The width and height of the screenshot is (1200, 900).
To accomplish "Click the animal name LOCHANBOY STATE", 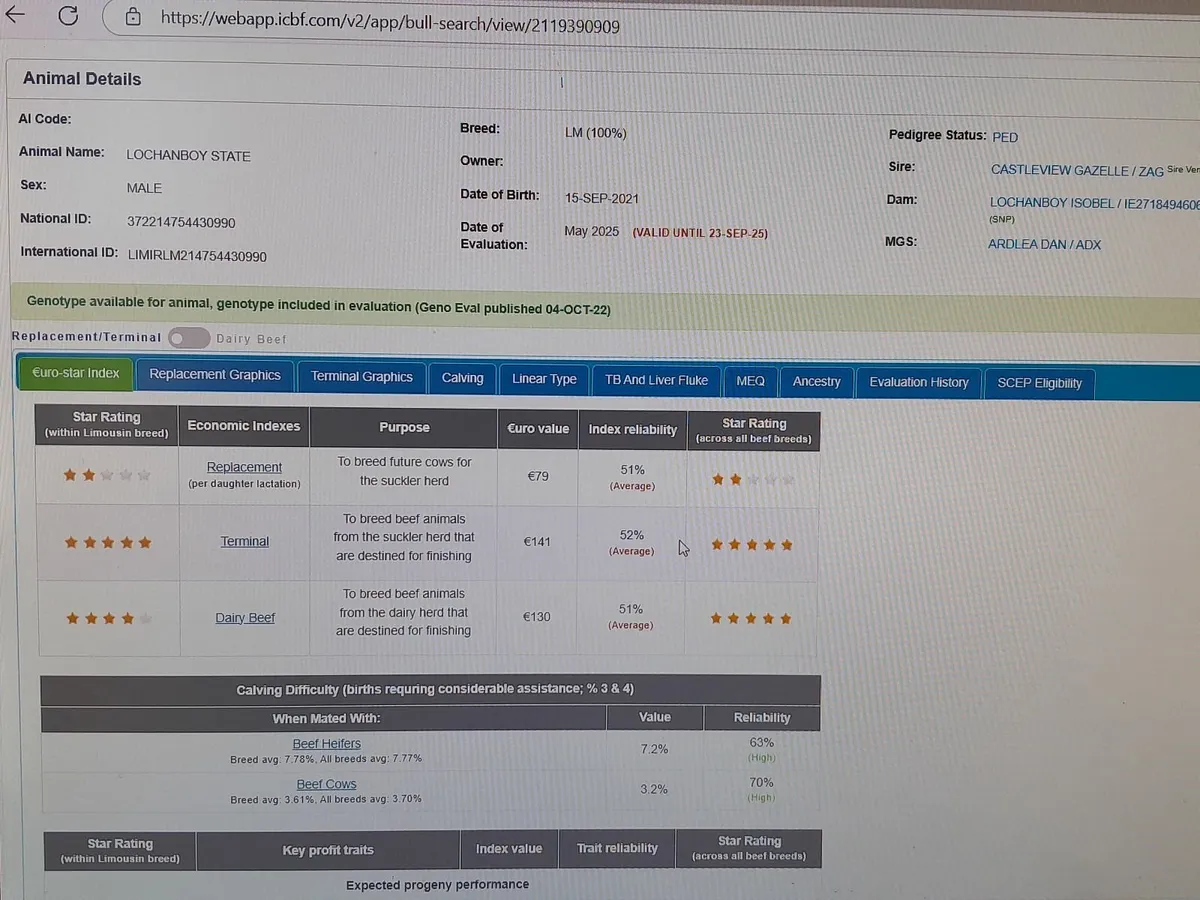I will (188, 156).
